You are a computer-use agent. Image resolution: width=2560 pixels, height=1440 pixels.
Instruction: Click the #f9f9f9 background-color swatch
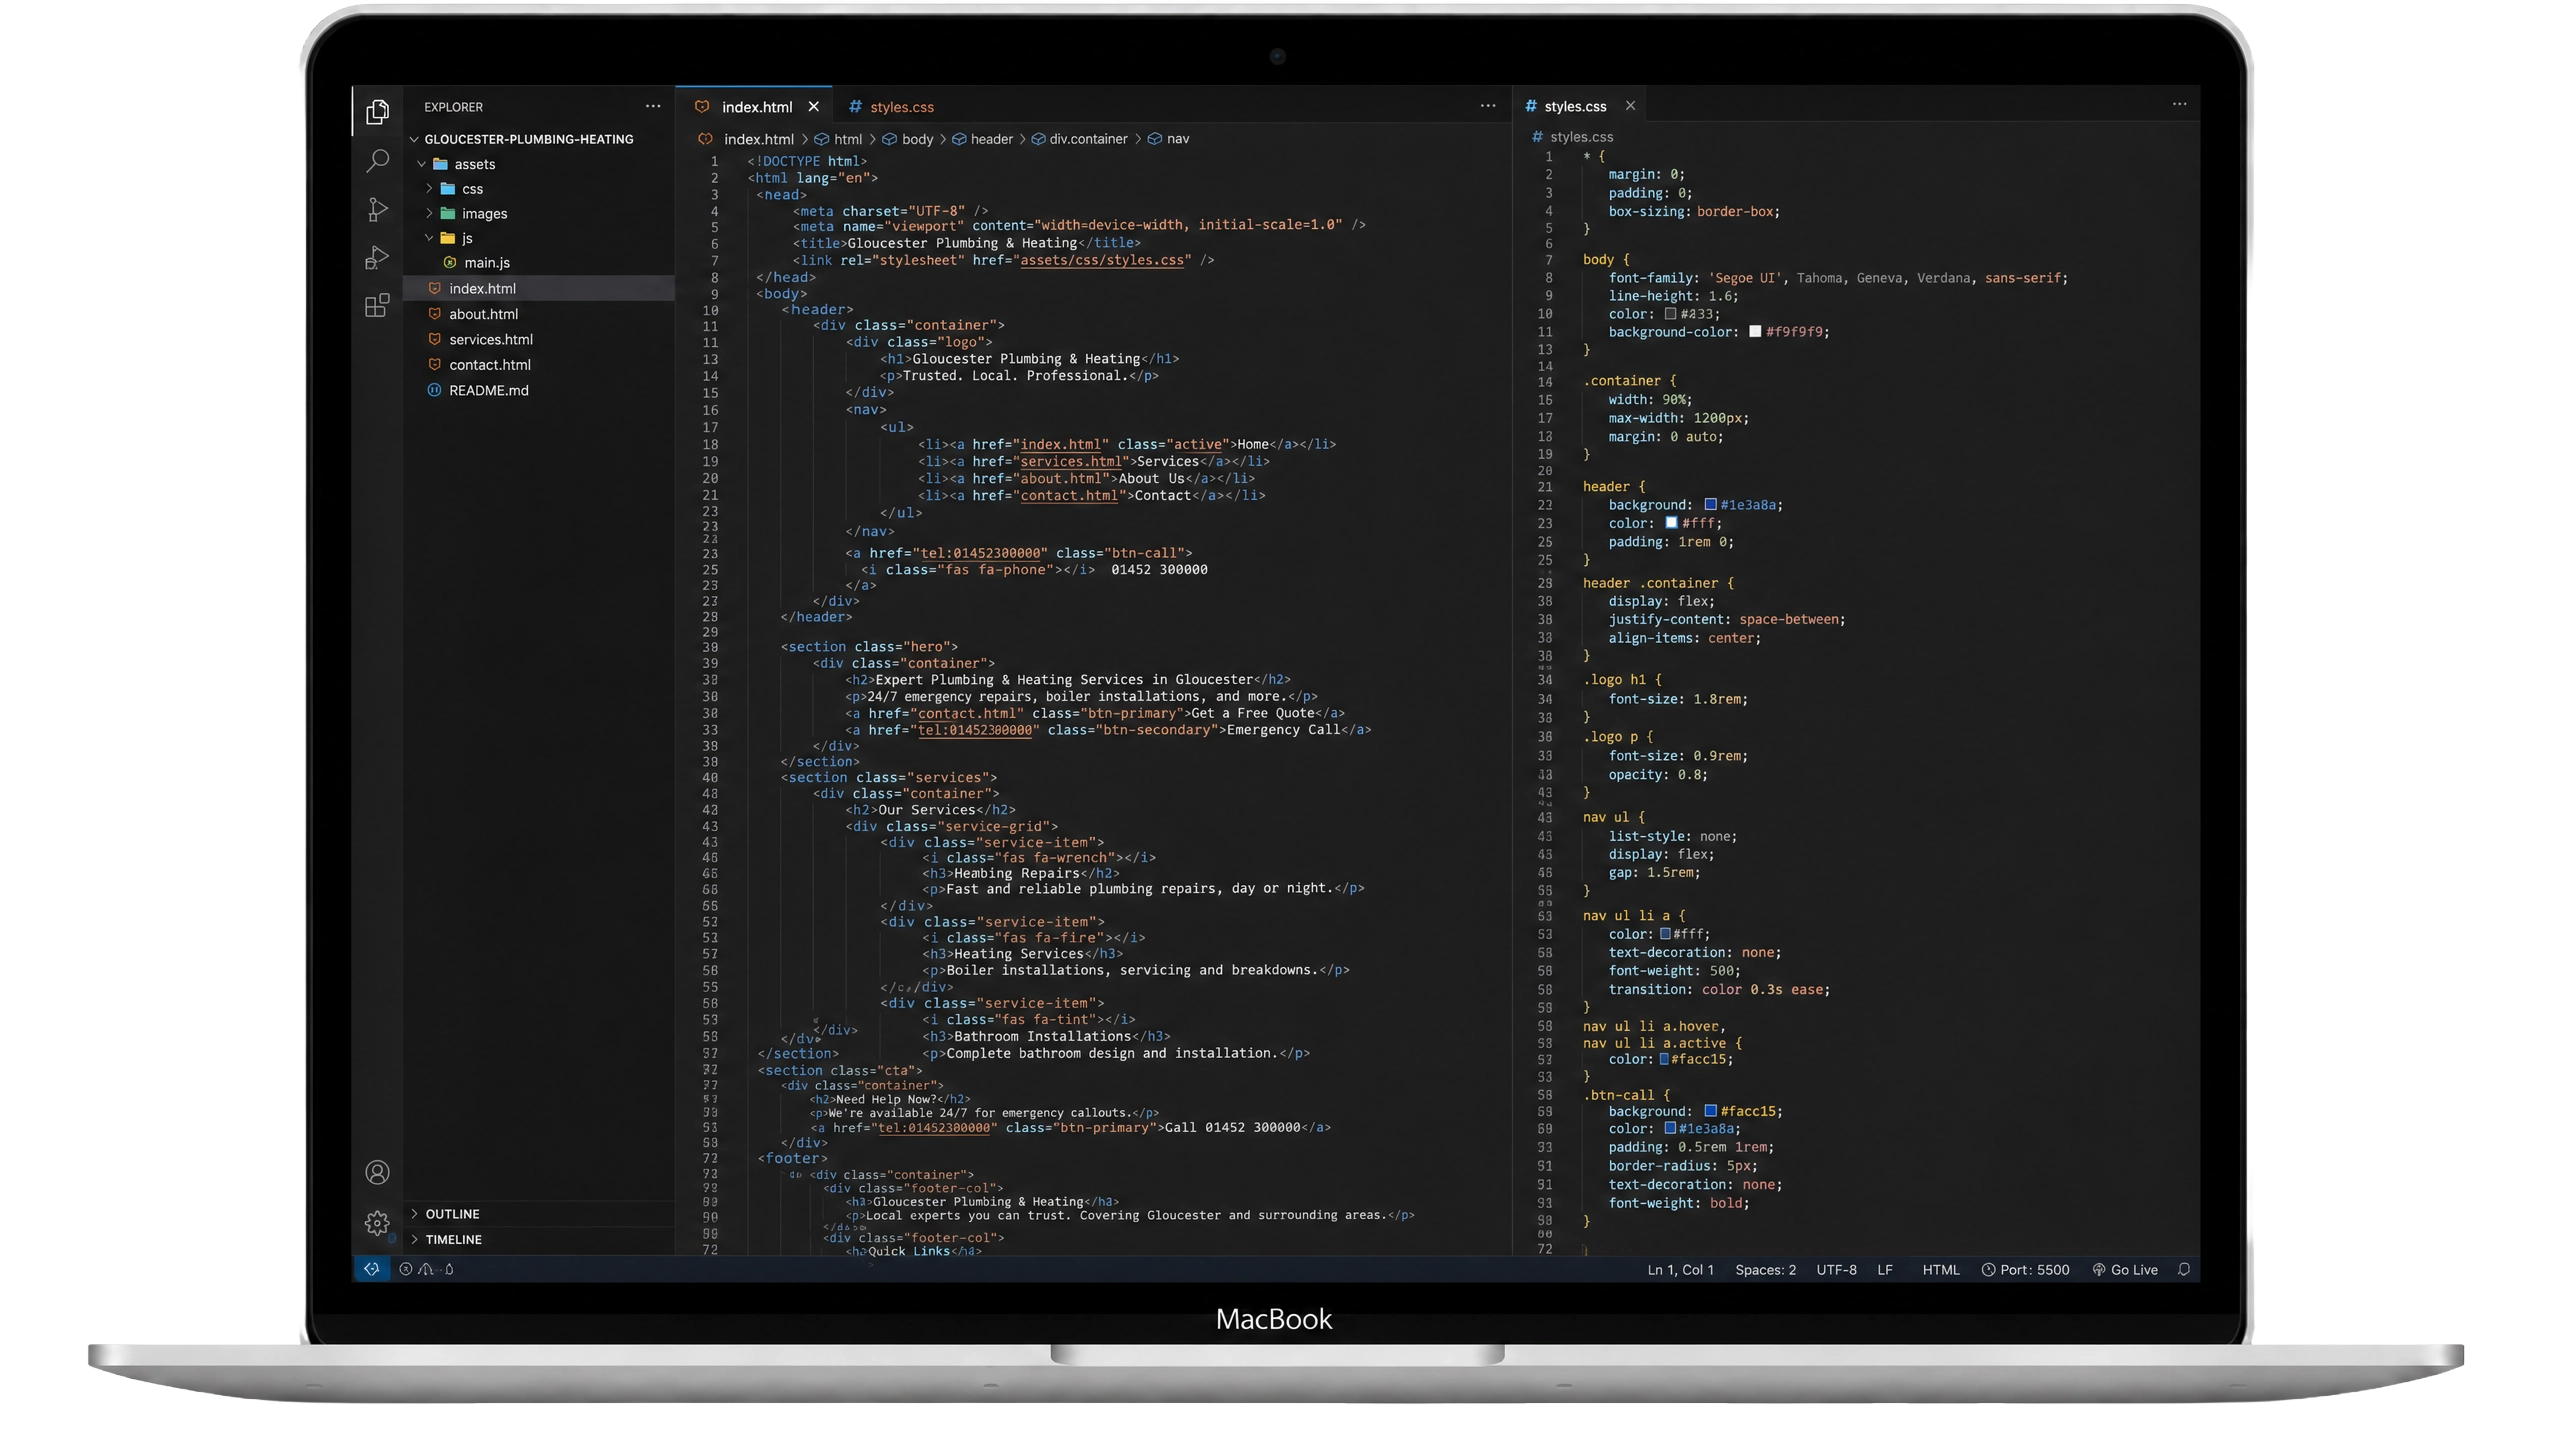pyautogui.click(x=1754, y=332)
